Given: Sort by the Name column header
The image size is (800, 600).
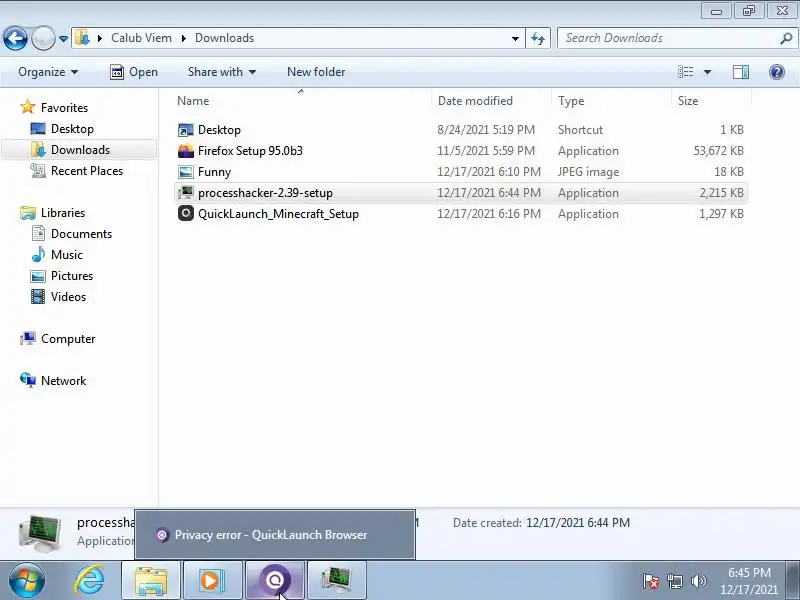Looking at the screenshot, I should [x=302, y=101].
